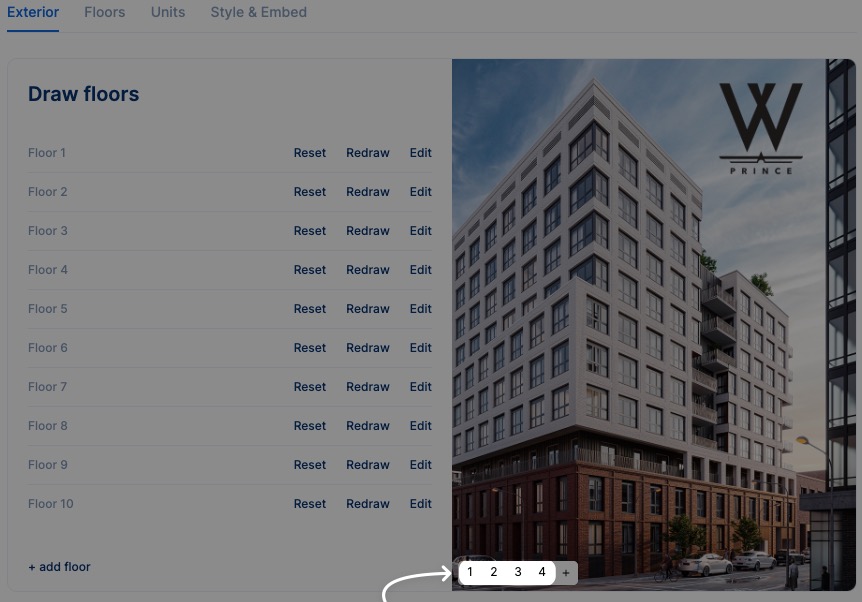
Task: Redraw Floor 1
Action: pos(368,153)
